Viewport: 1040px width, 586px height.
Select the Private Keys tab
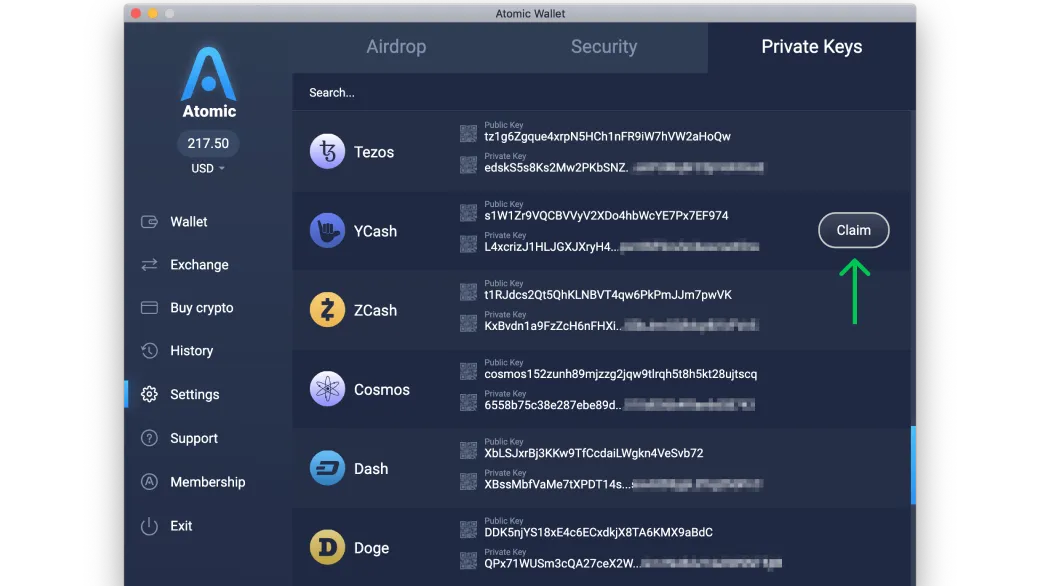pyautogui.click(x=812, y=47)
